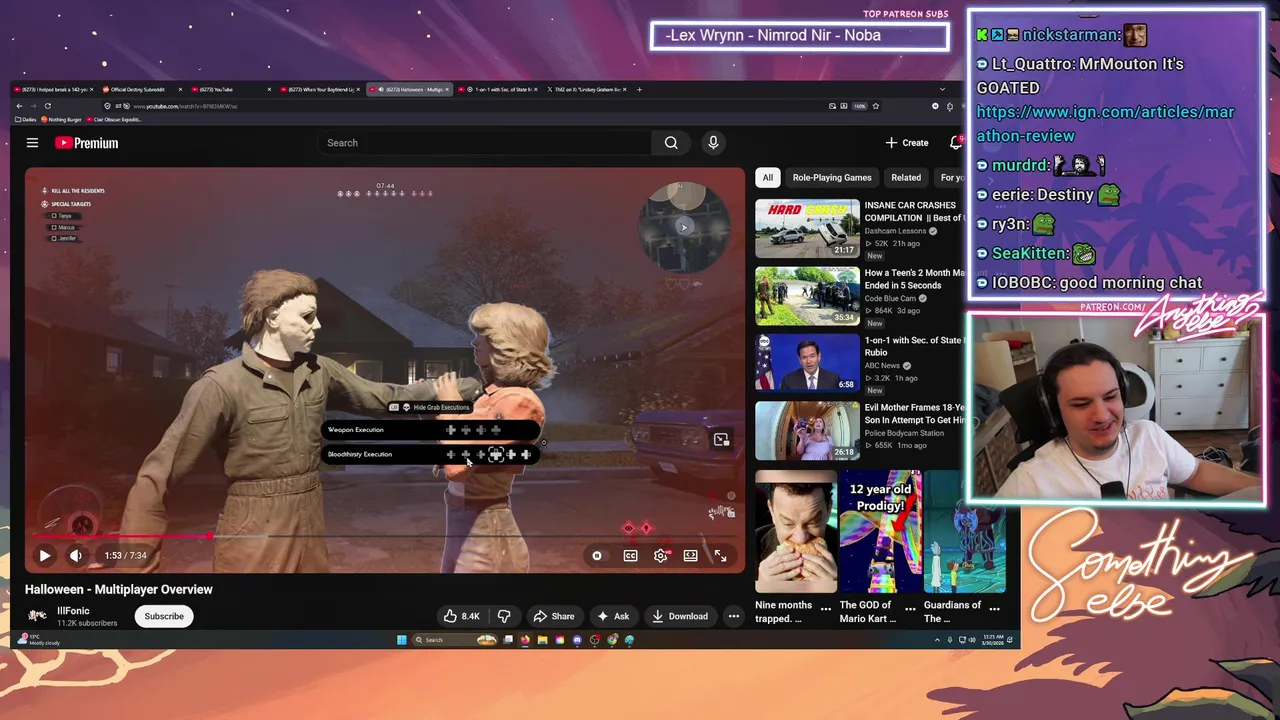Open the 1-on-1 with Sec. of State Rubio thumbnail

[x=807, y=362]
